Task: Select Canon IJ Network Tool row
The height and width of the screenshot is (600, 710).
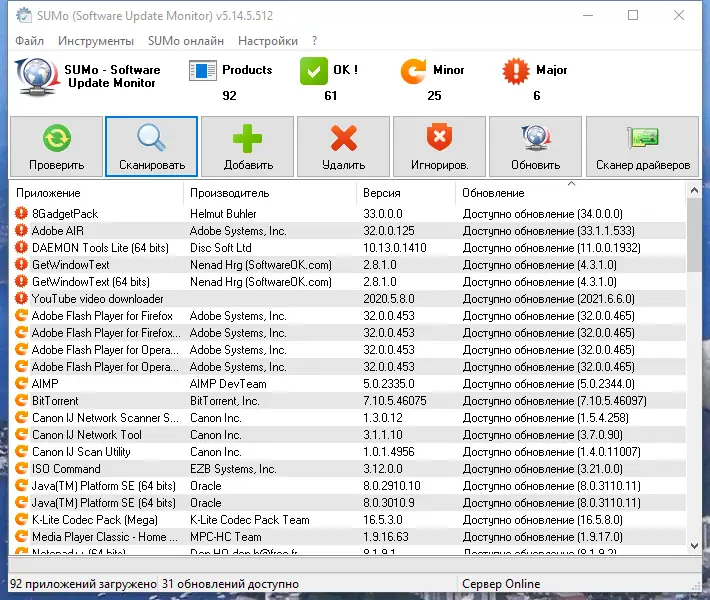Action: tap(86, 434)
